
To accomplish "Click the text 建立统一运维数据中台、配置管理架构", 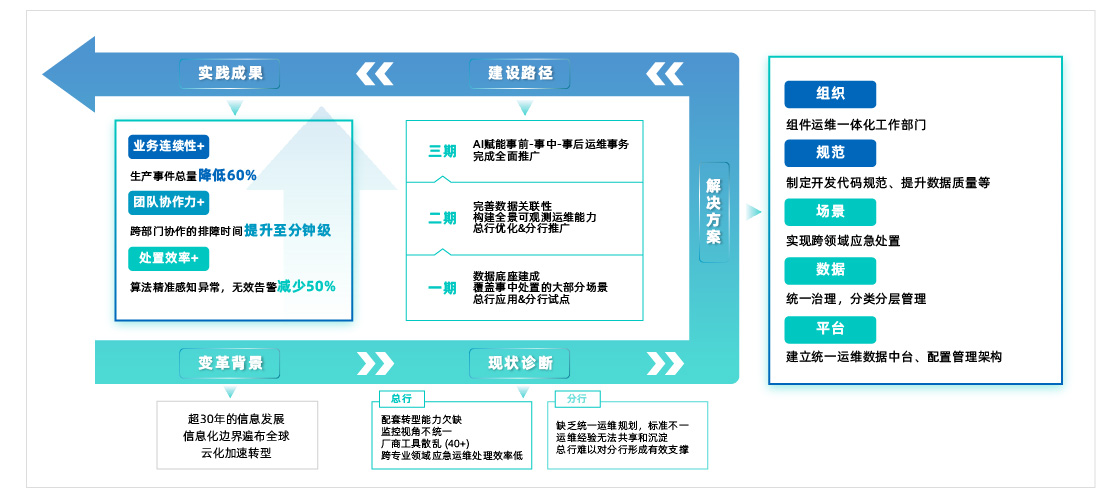I will [x=894, y=357].
